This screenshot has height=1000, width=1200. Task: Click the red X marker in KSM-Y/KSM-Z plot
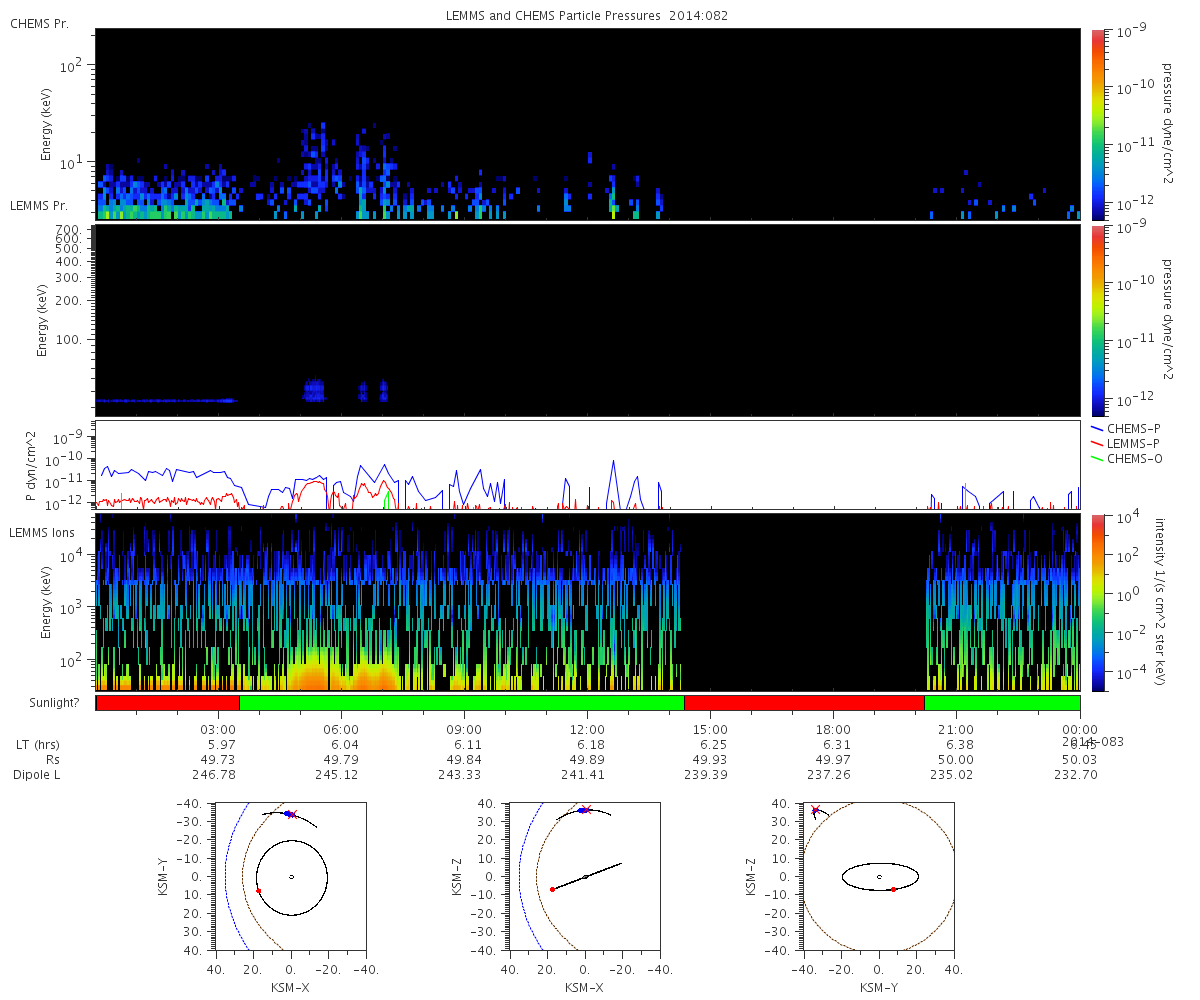815,810
